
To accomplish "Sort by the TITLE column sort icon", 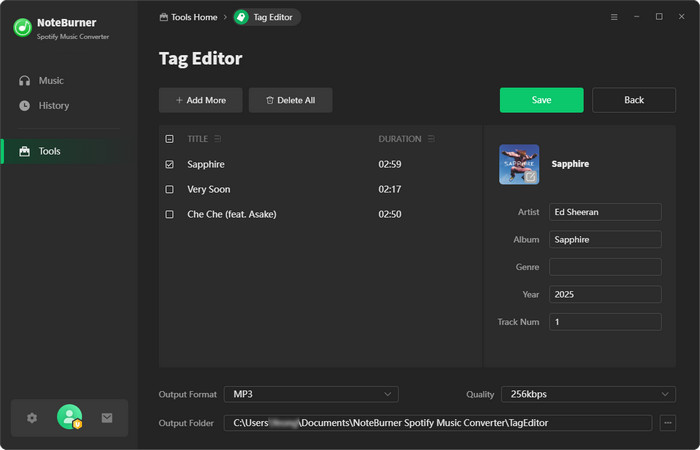I will [x=217, y=139].
